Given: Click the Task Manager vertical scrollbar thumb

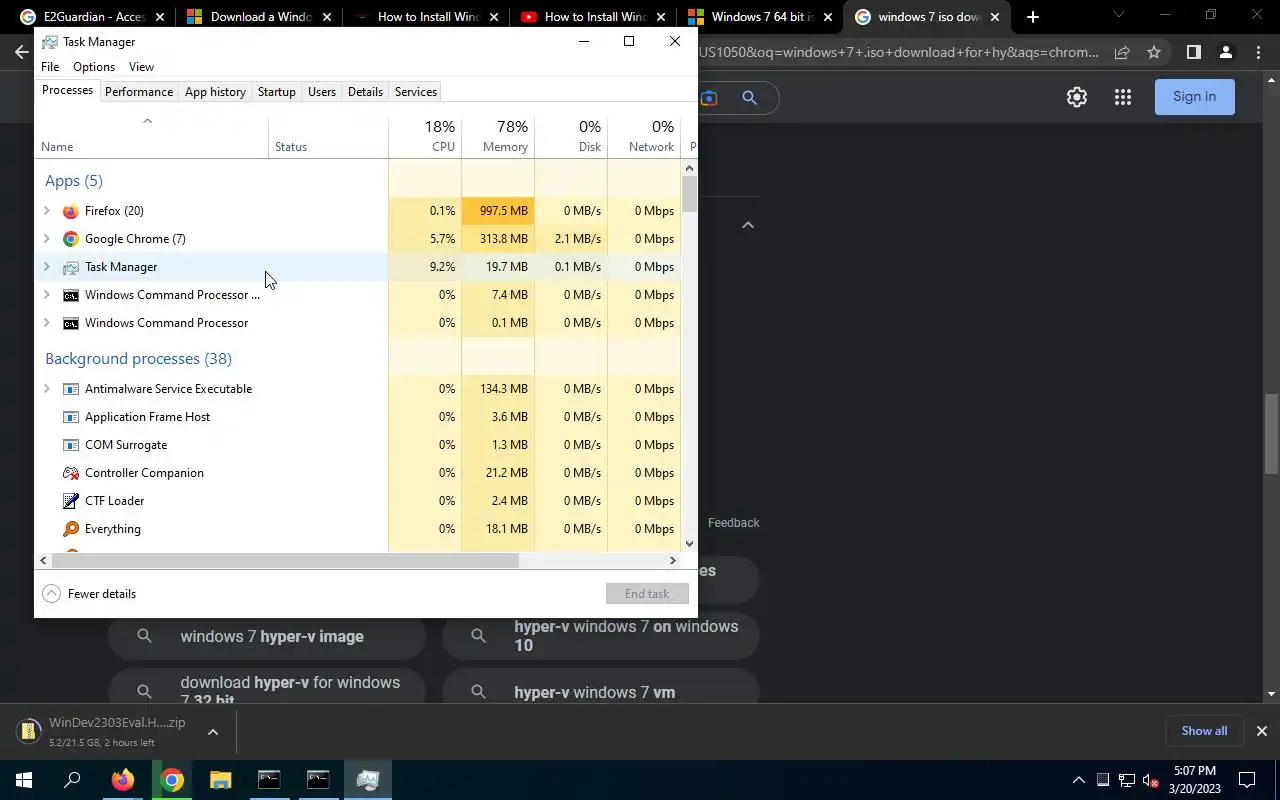Looking at the screenshot, I should click(x=689, y=194).
